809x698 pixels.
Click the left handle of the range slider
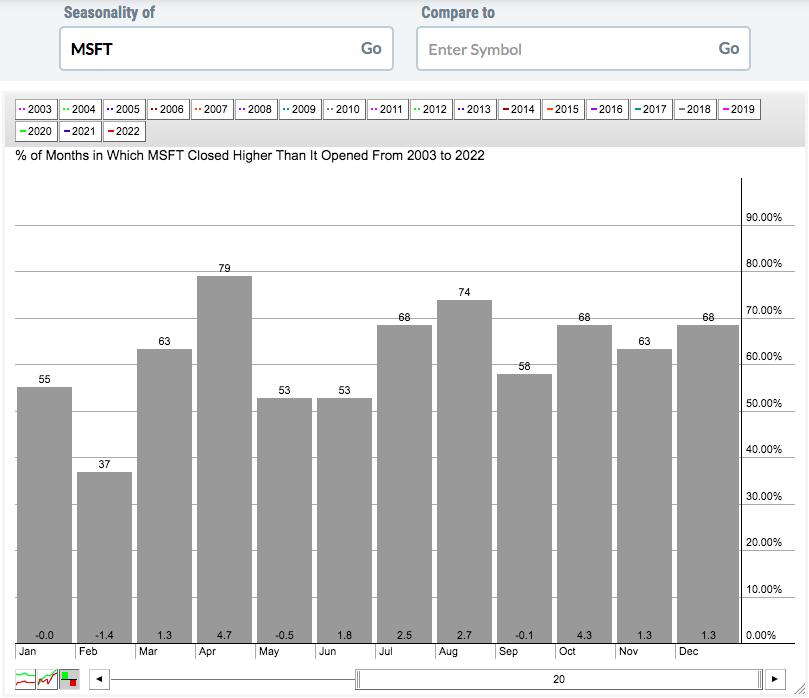click(358, 679)
